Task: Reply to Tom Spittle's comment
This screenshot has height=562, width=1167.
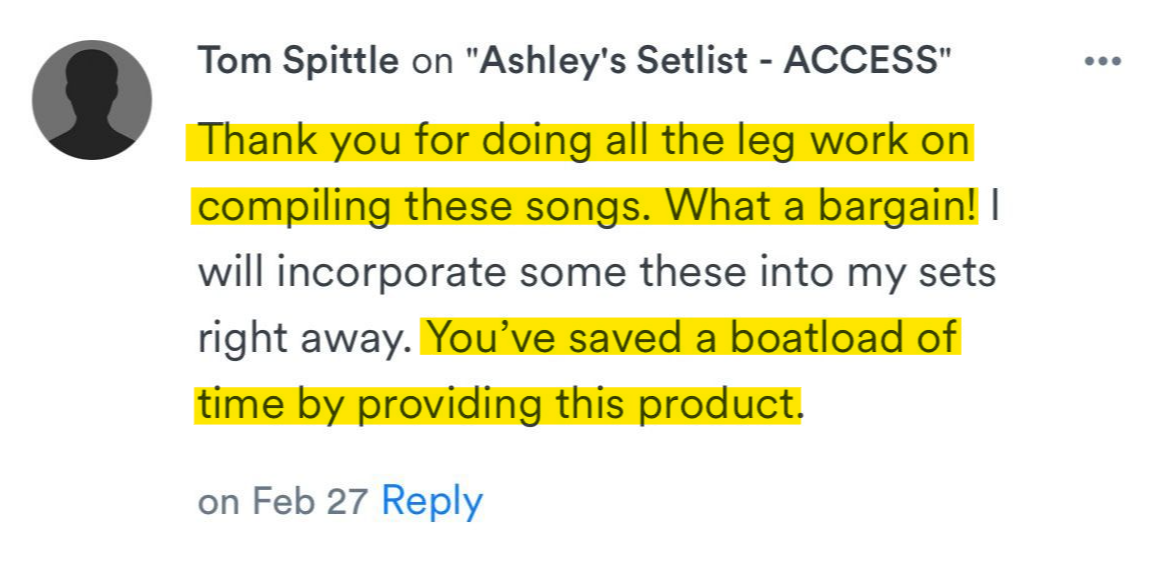Action: pyautogui.click(x=432, y=500)
